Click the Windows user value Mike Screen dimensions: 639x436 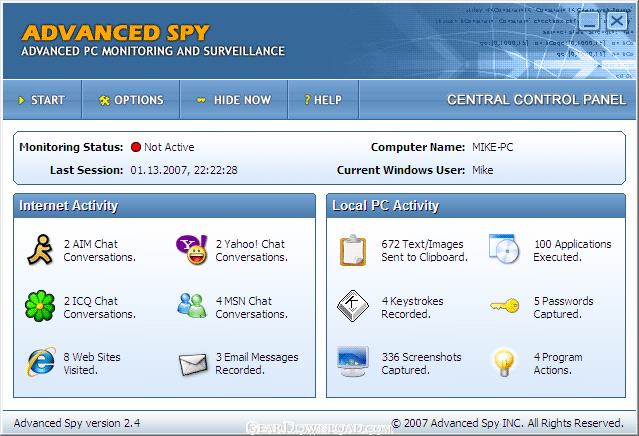(x=483, y=170)
